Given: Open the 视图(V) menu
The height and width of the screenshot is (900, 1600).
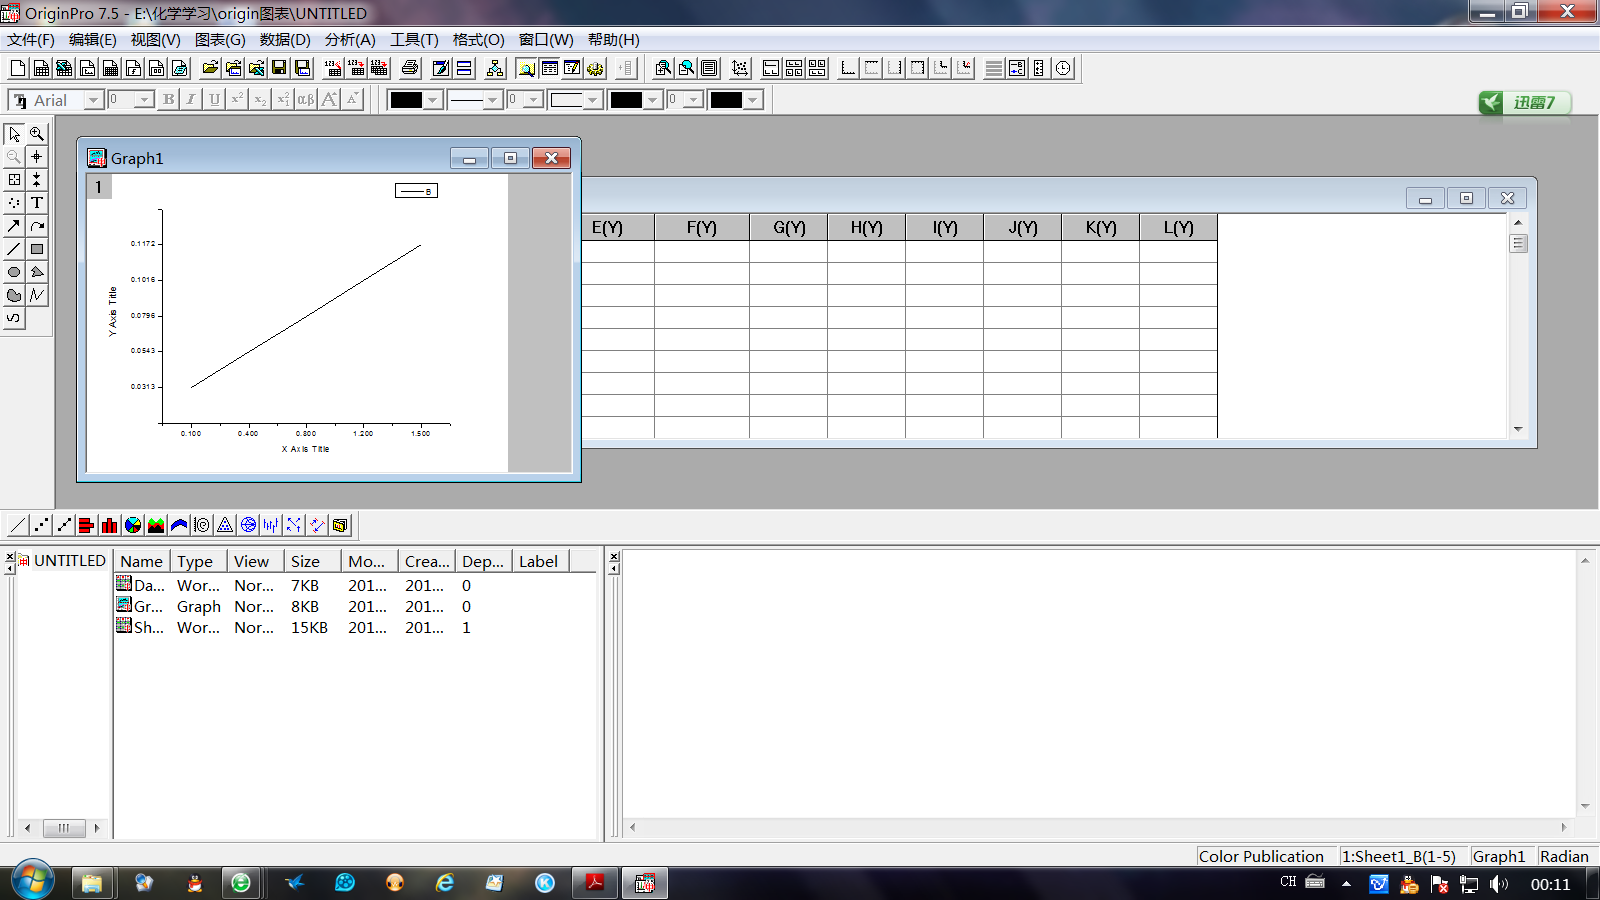Looking at the screenshot, I should (156, 40).
